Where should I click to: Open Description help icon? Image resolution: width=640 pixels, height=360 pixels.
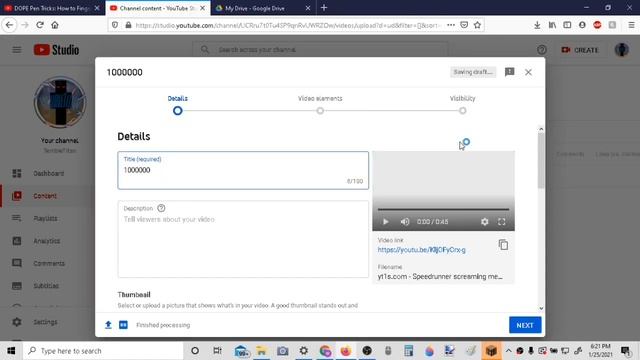pyautogui.click(x=161, y=208)
